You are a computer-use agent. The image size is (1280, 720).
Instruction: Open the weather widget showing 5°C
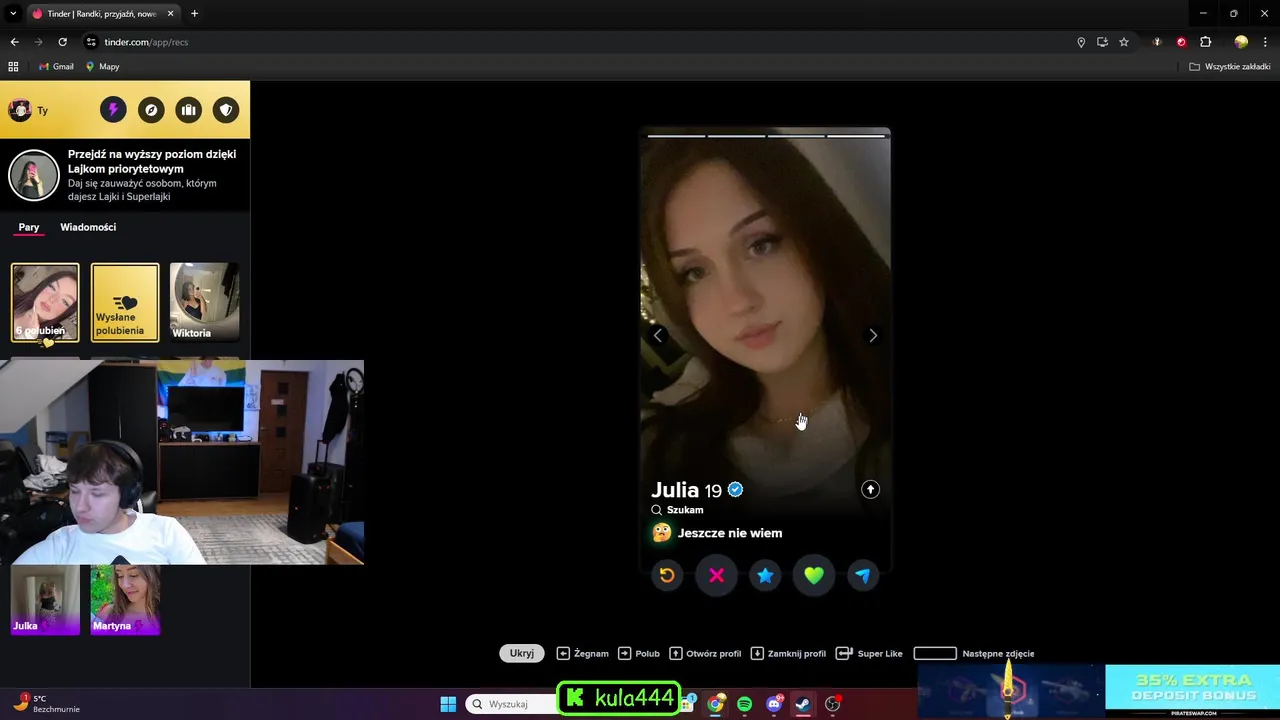45,704
